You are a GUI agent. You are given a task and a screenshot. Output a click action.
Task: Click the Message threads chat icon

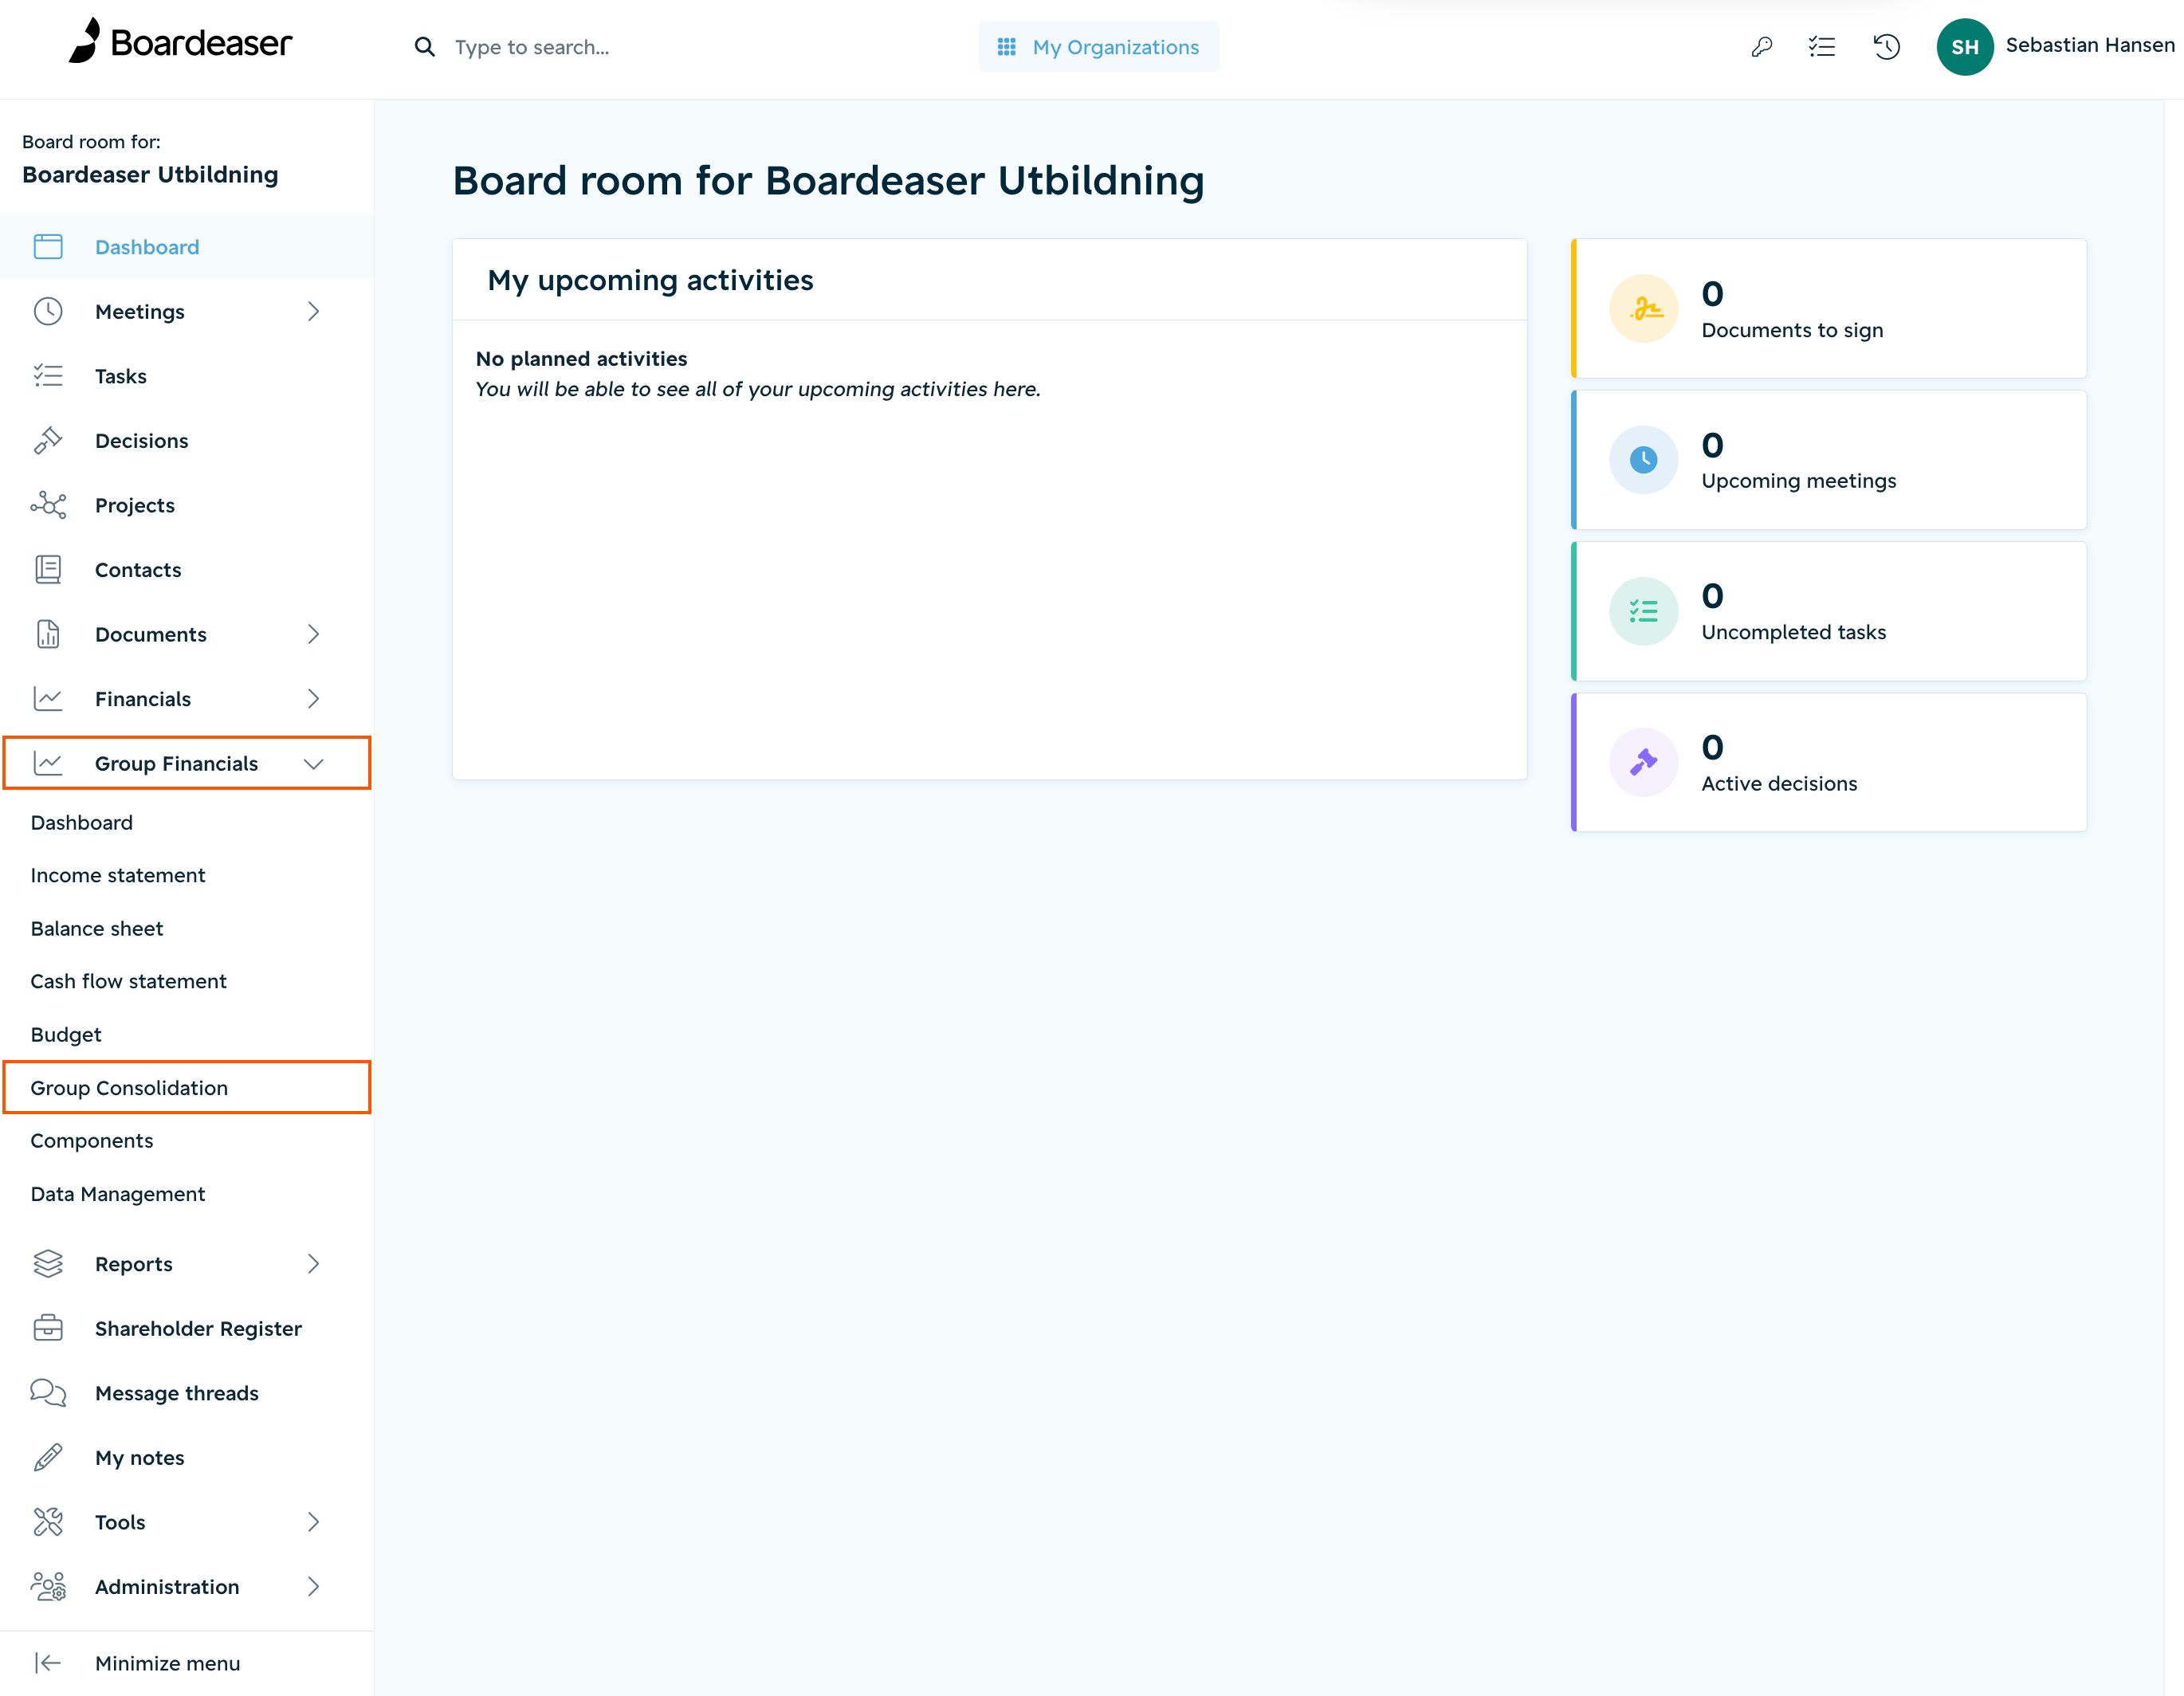point(48,1392)
